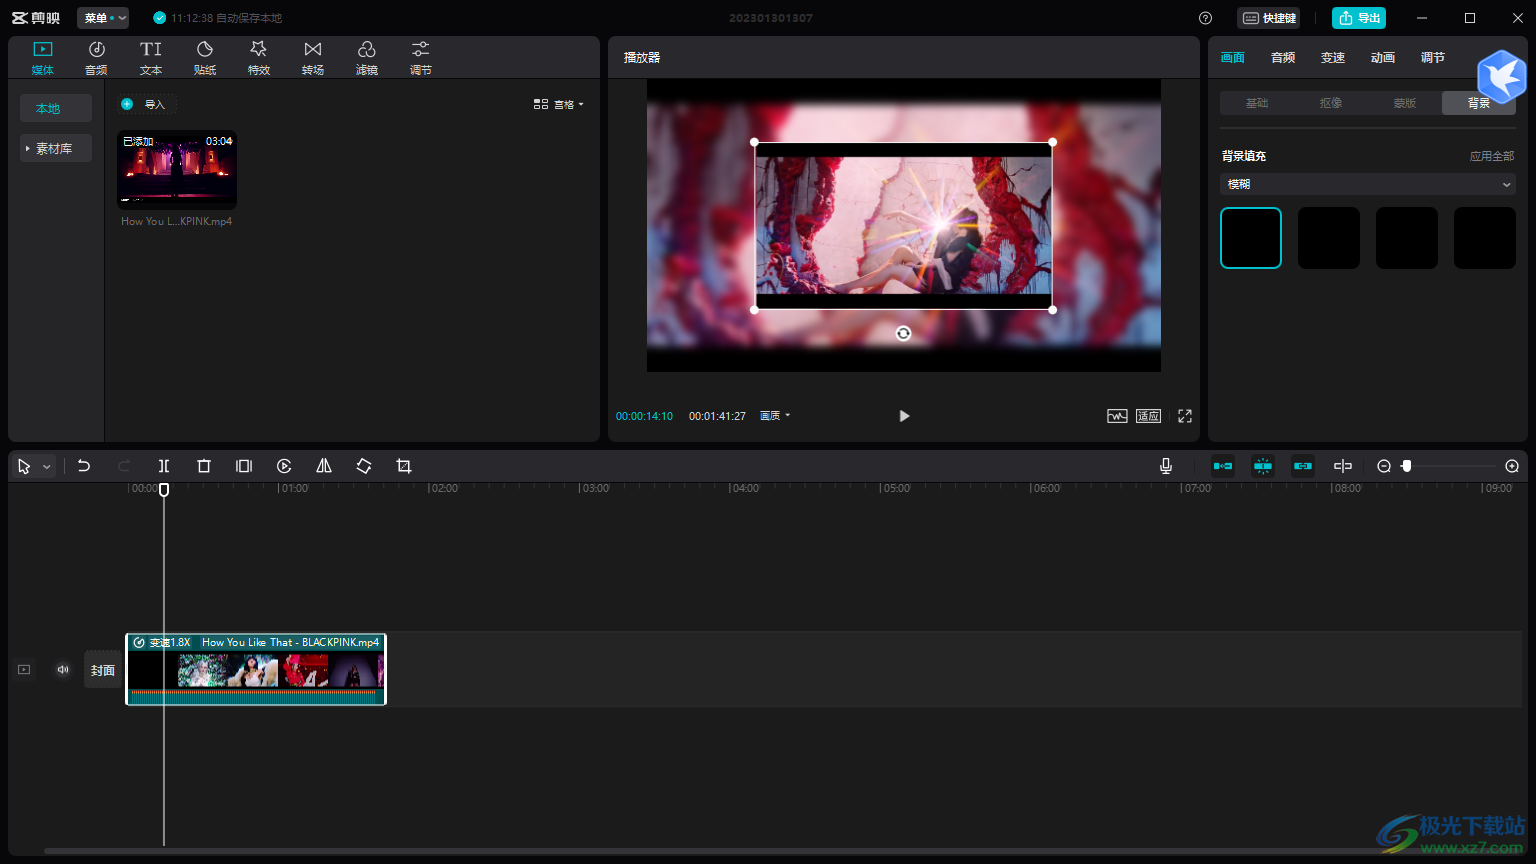The height and width of the screenshot is (864, 1536).
Task: Open the 音频 audio panel
Action: (96, 58)
